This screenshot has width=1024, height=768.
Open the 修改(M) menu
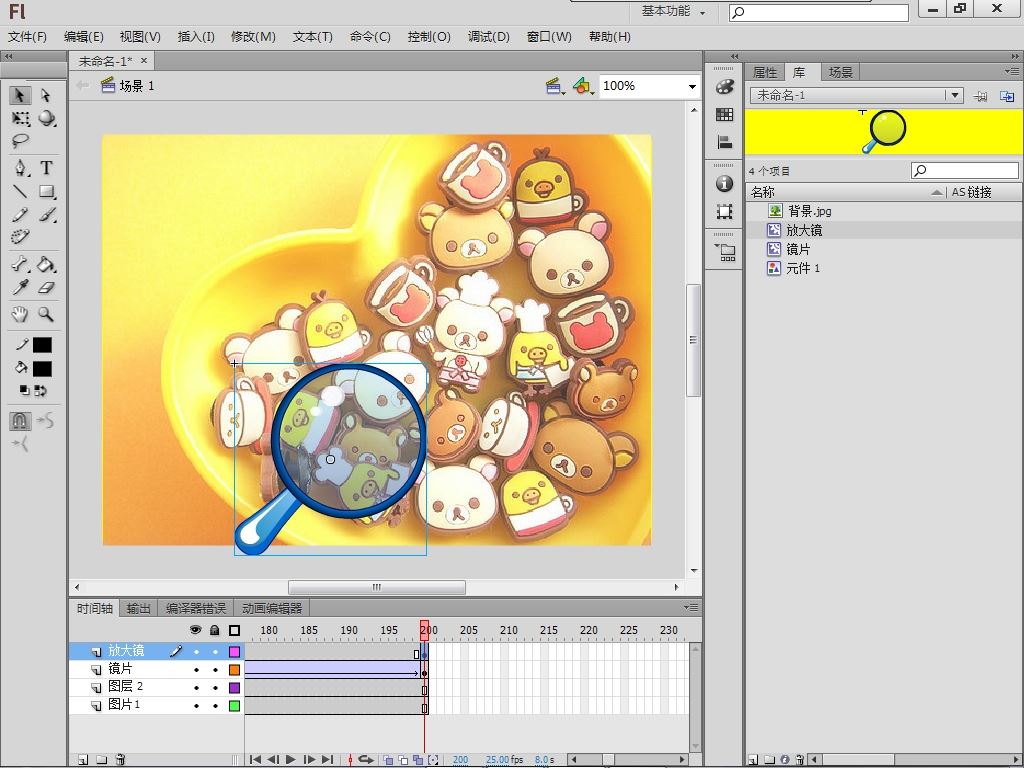pyautogui.click(x=253, y=37)
